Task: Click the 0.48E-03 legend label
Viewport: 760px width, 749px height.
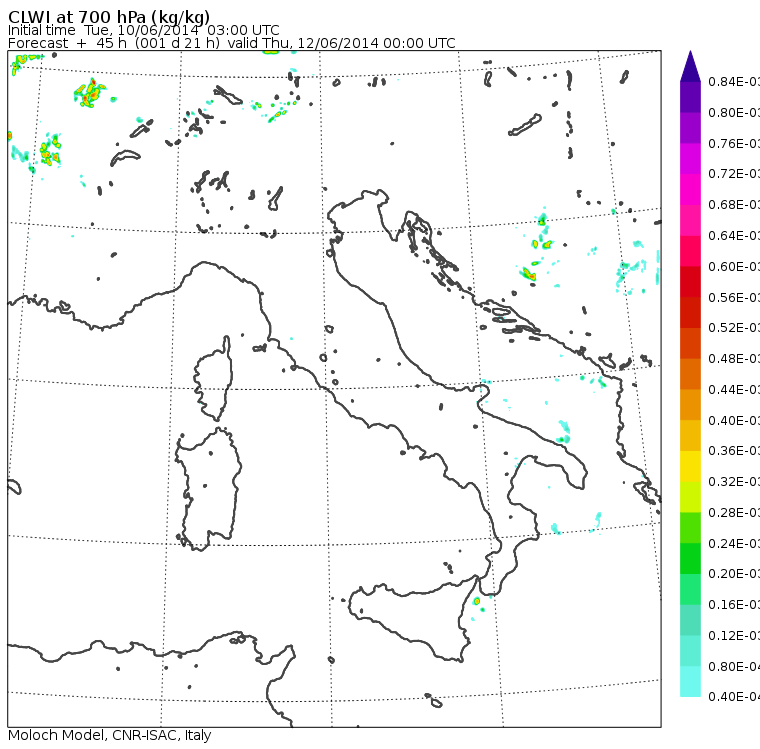Action: pos(734,359)
